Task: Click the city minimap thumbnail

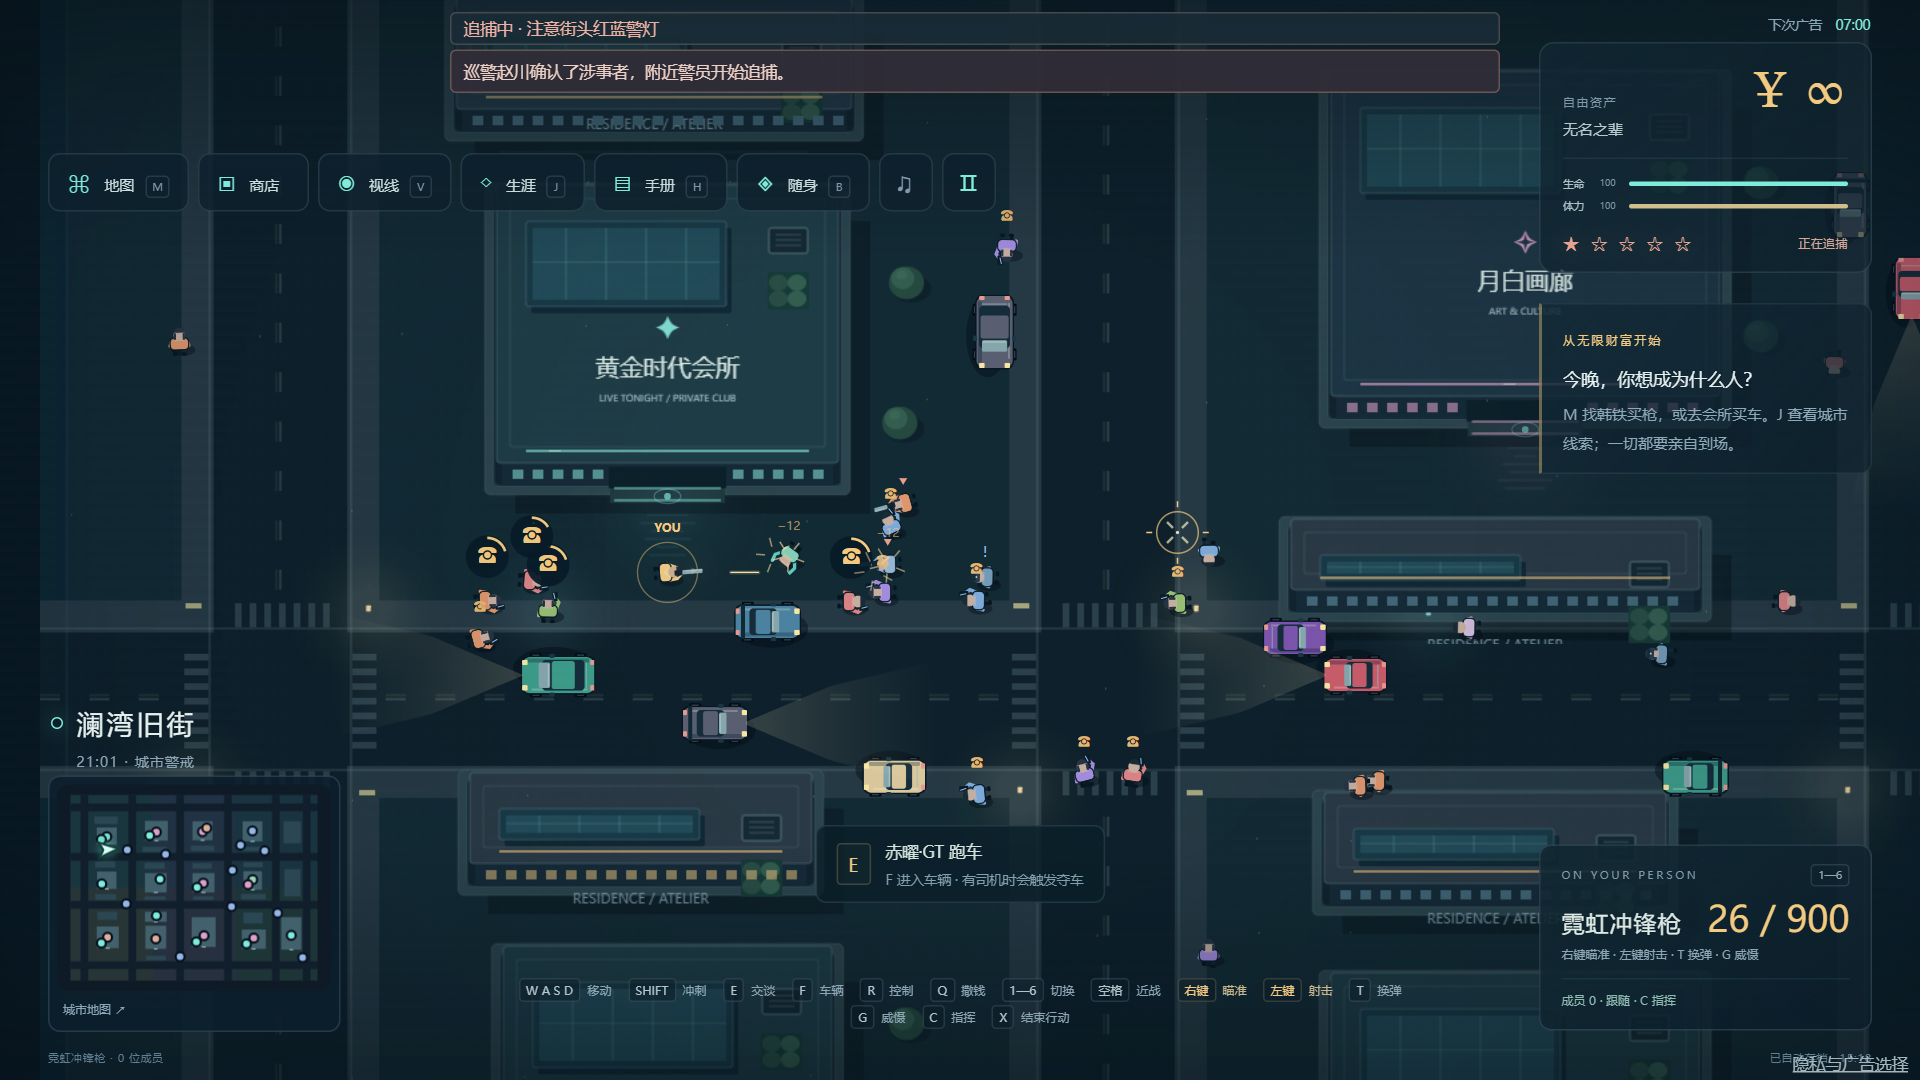Action: [195, 888]
